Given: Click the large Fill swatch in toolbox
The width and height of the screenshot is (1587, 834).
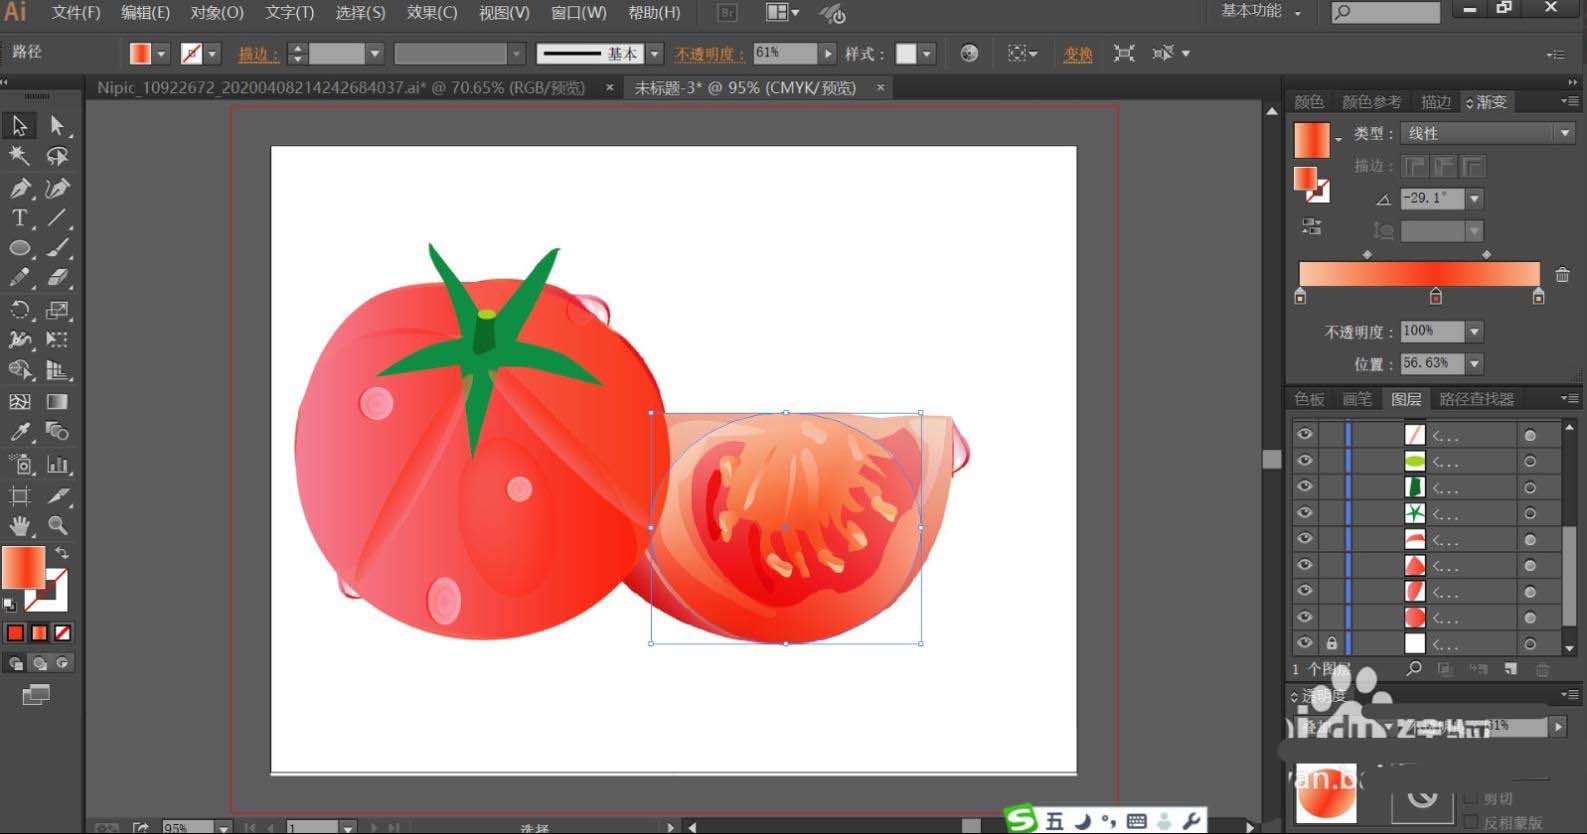Looking at the screenshot, I should [23, 567].
